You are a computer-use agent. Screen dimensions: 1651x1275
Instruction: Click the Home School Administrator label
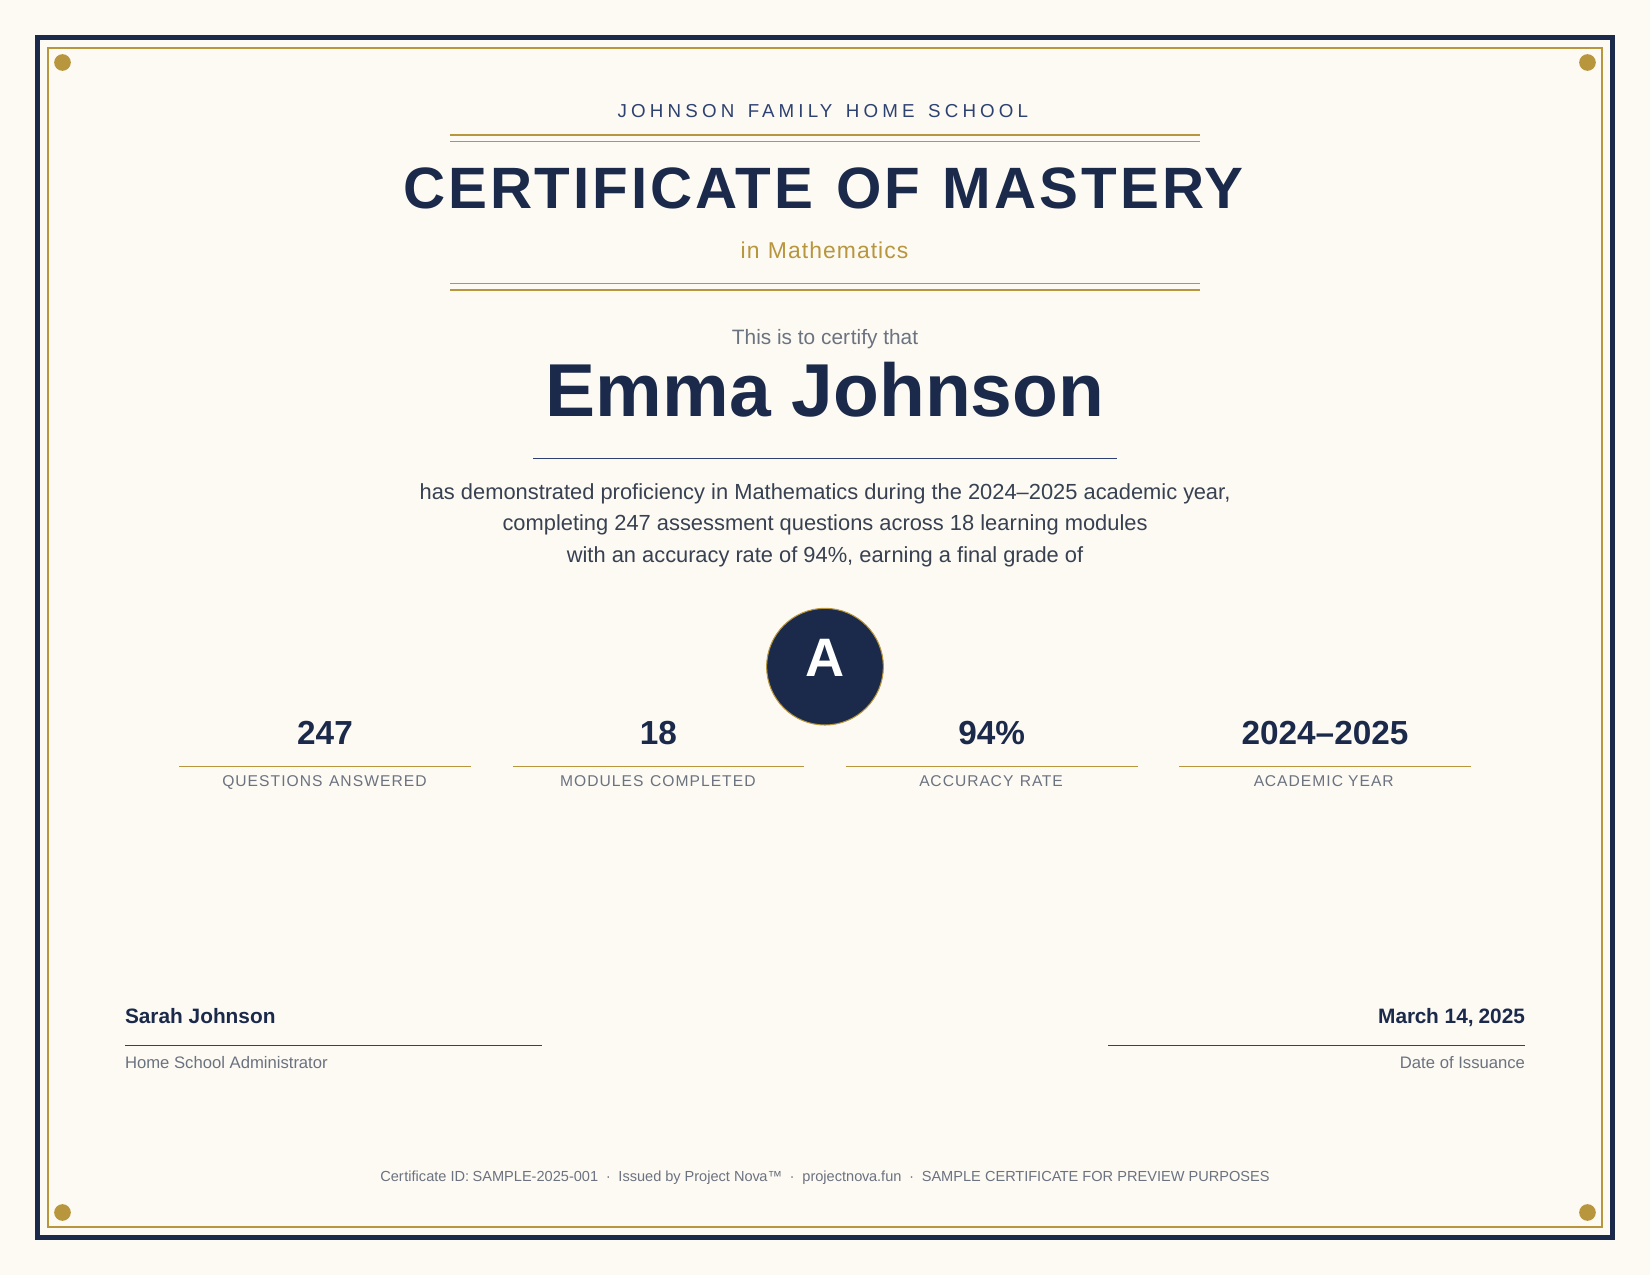tap(225, 1062)
